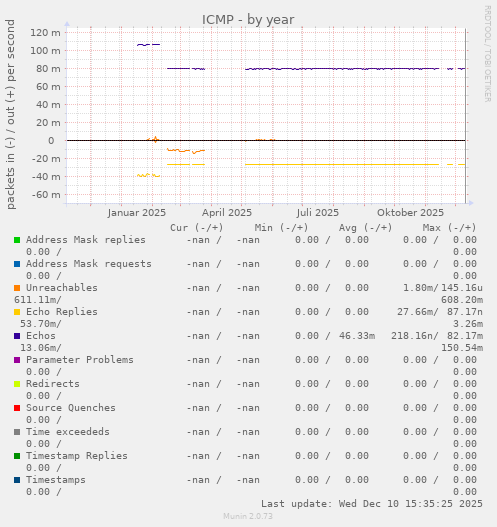Click the '120 m' y-axis value
The height and width of the screenshot is (527, 497).
(x=45, y=33)
